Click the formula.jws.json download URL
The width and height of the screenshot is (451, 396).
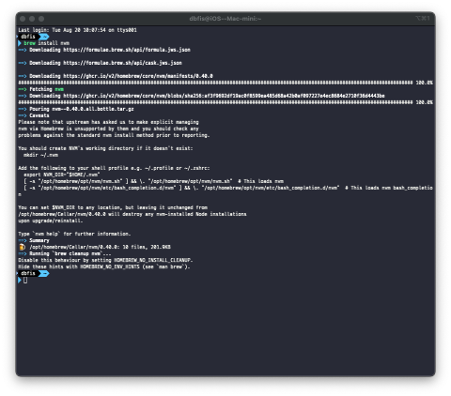[127, 50]
